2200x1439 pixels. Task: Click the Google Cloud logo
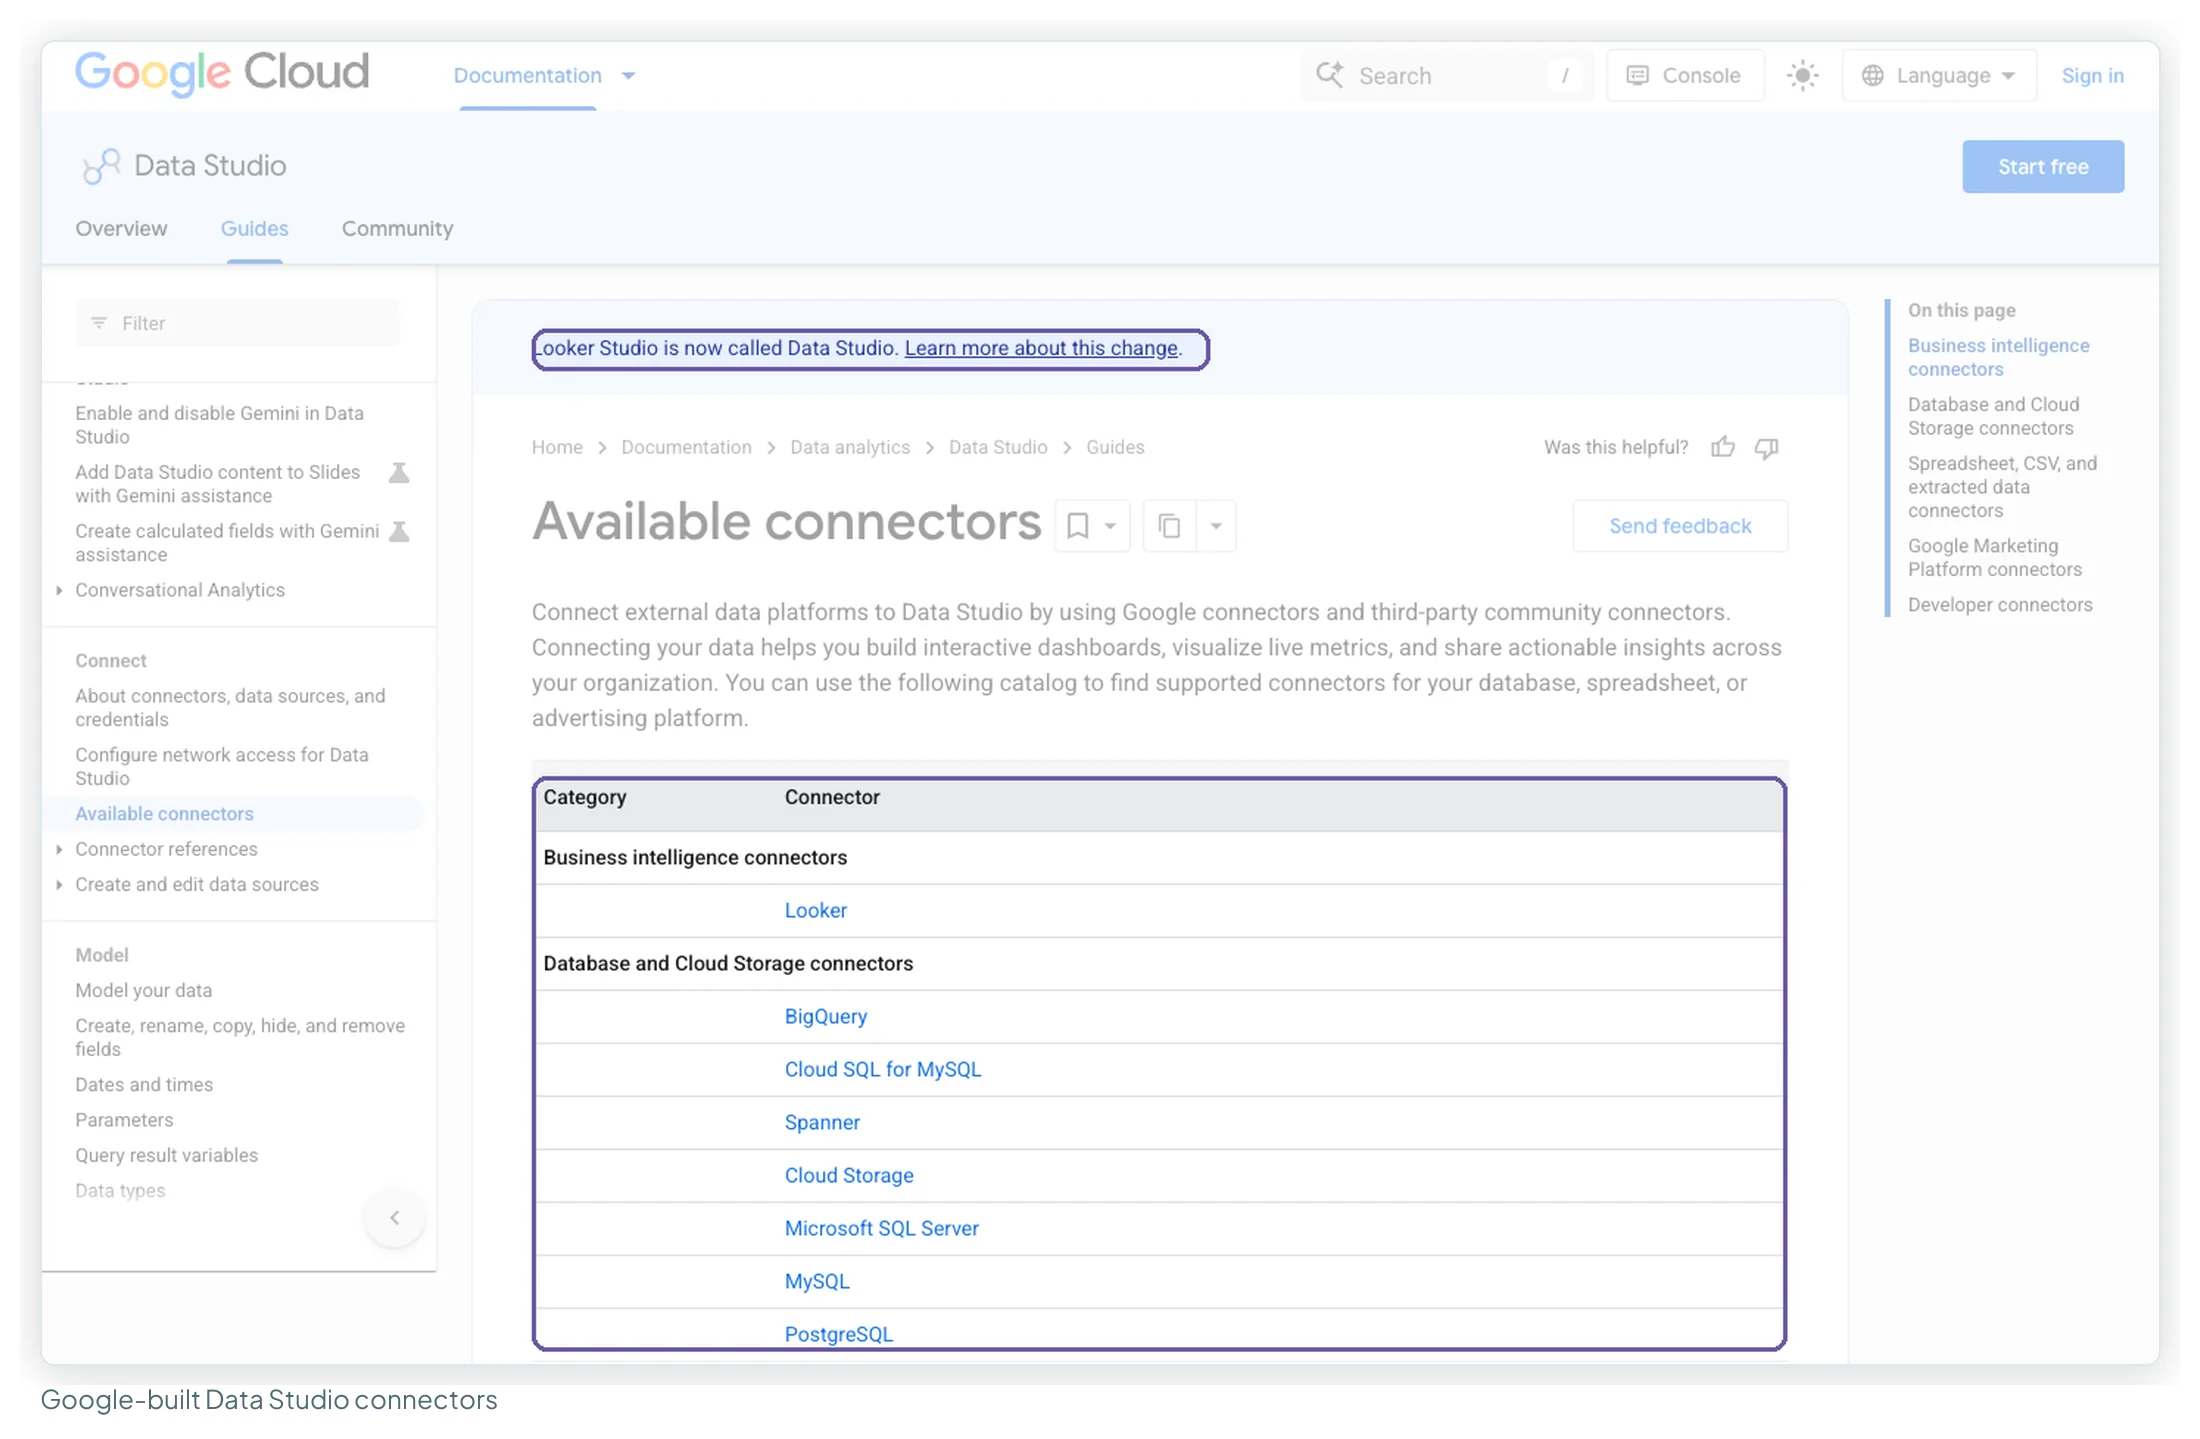(x=222, y=73)
